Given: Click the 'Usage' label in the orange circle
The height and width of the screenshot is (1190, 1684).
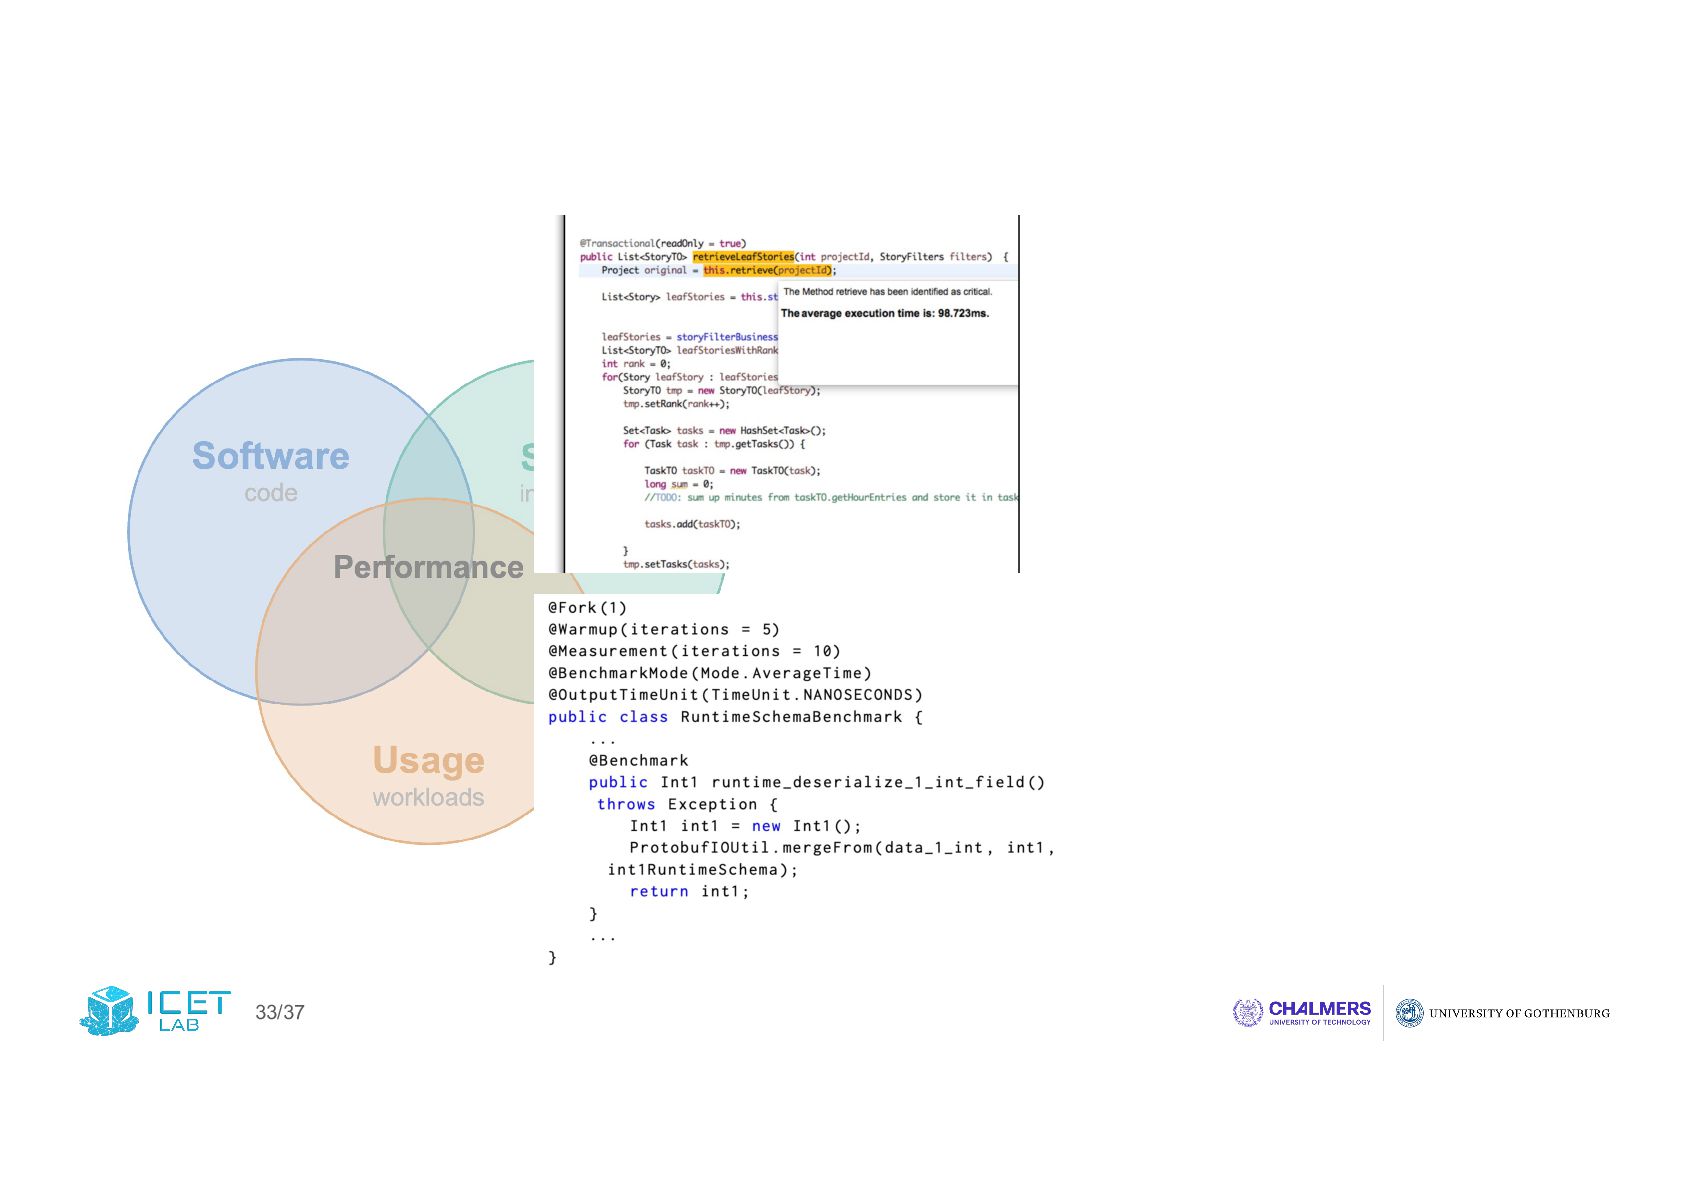Looking at the screenshot, I should (429, 760).
